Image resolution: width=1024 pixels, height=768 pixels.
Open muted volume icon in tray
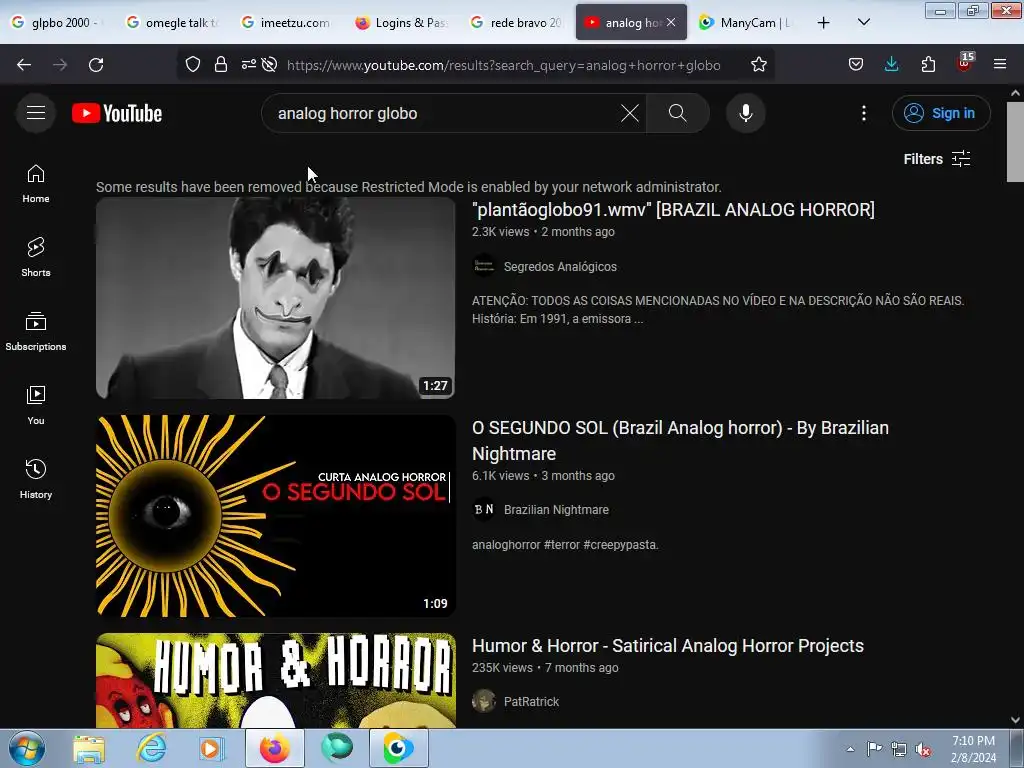(x=923, y=749)
